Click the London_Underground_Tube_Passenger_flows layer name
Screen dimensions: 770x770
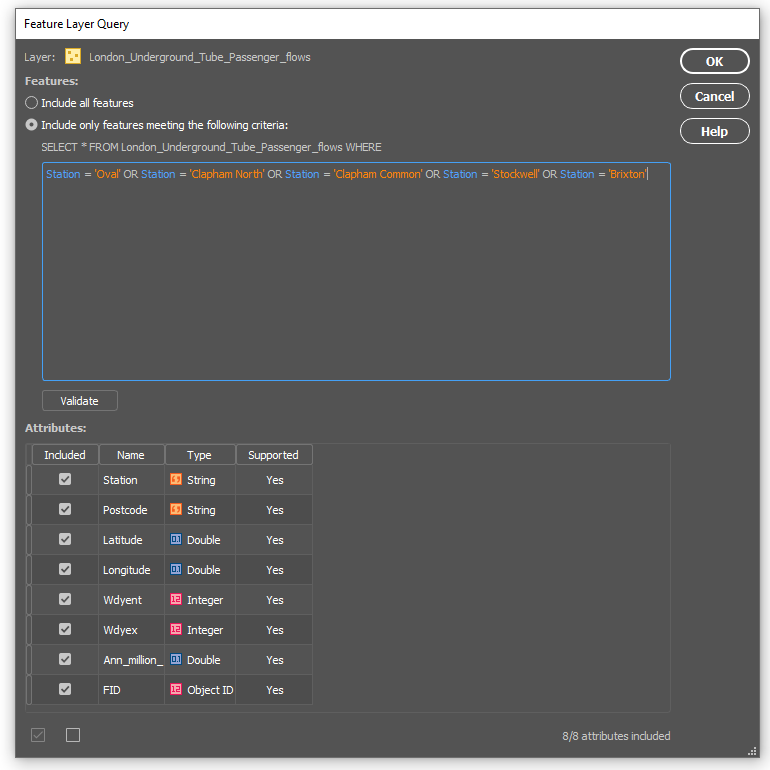click(199, 57)
